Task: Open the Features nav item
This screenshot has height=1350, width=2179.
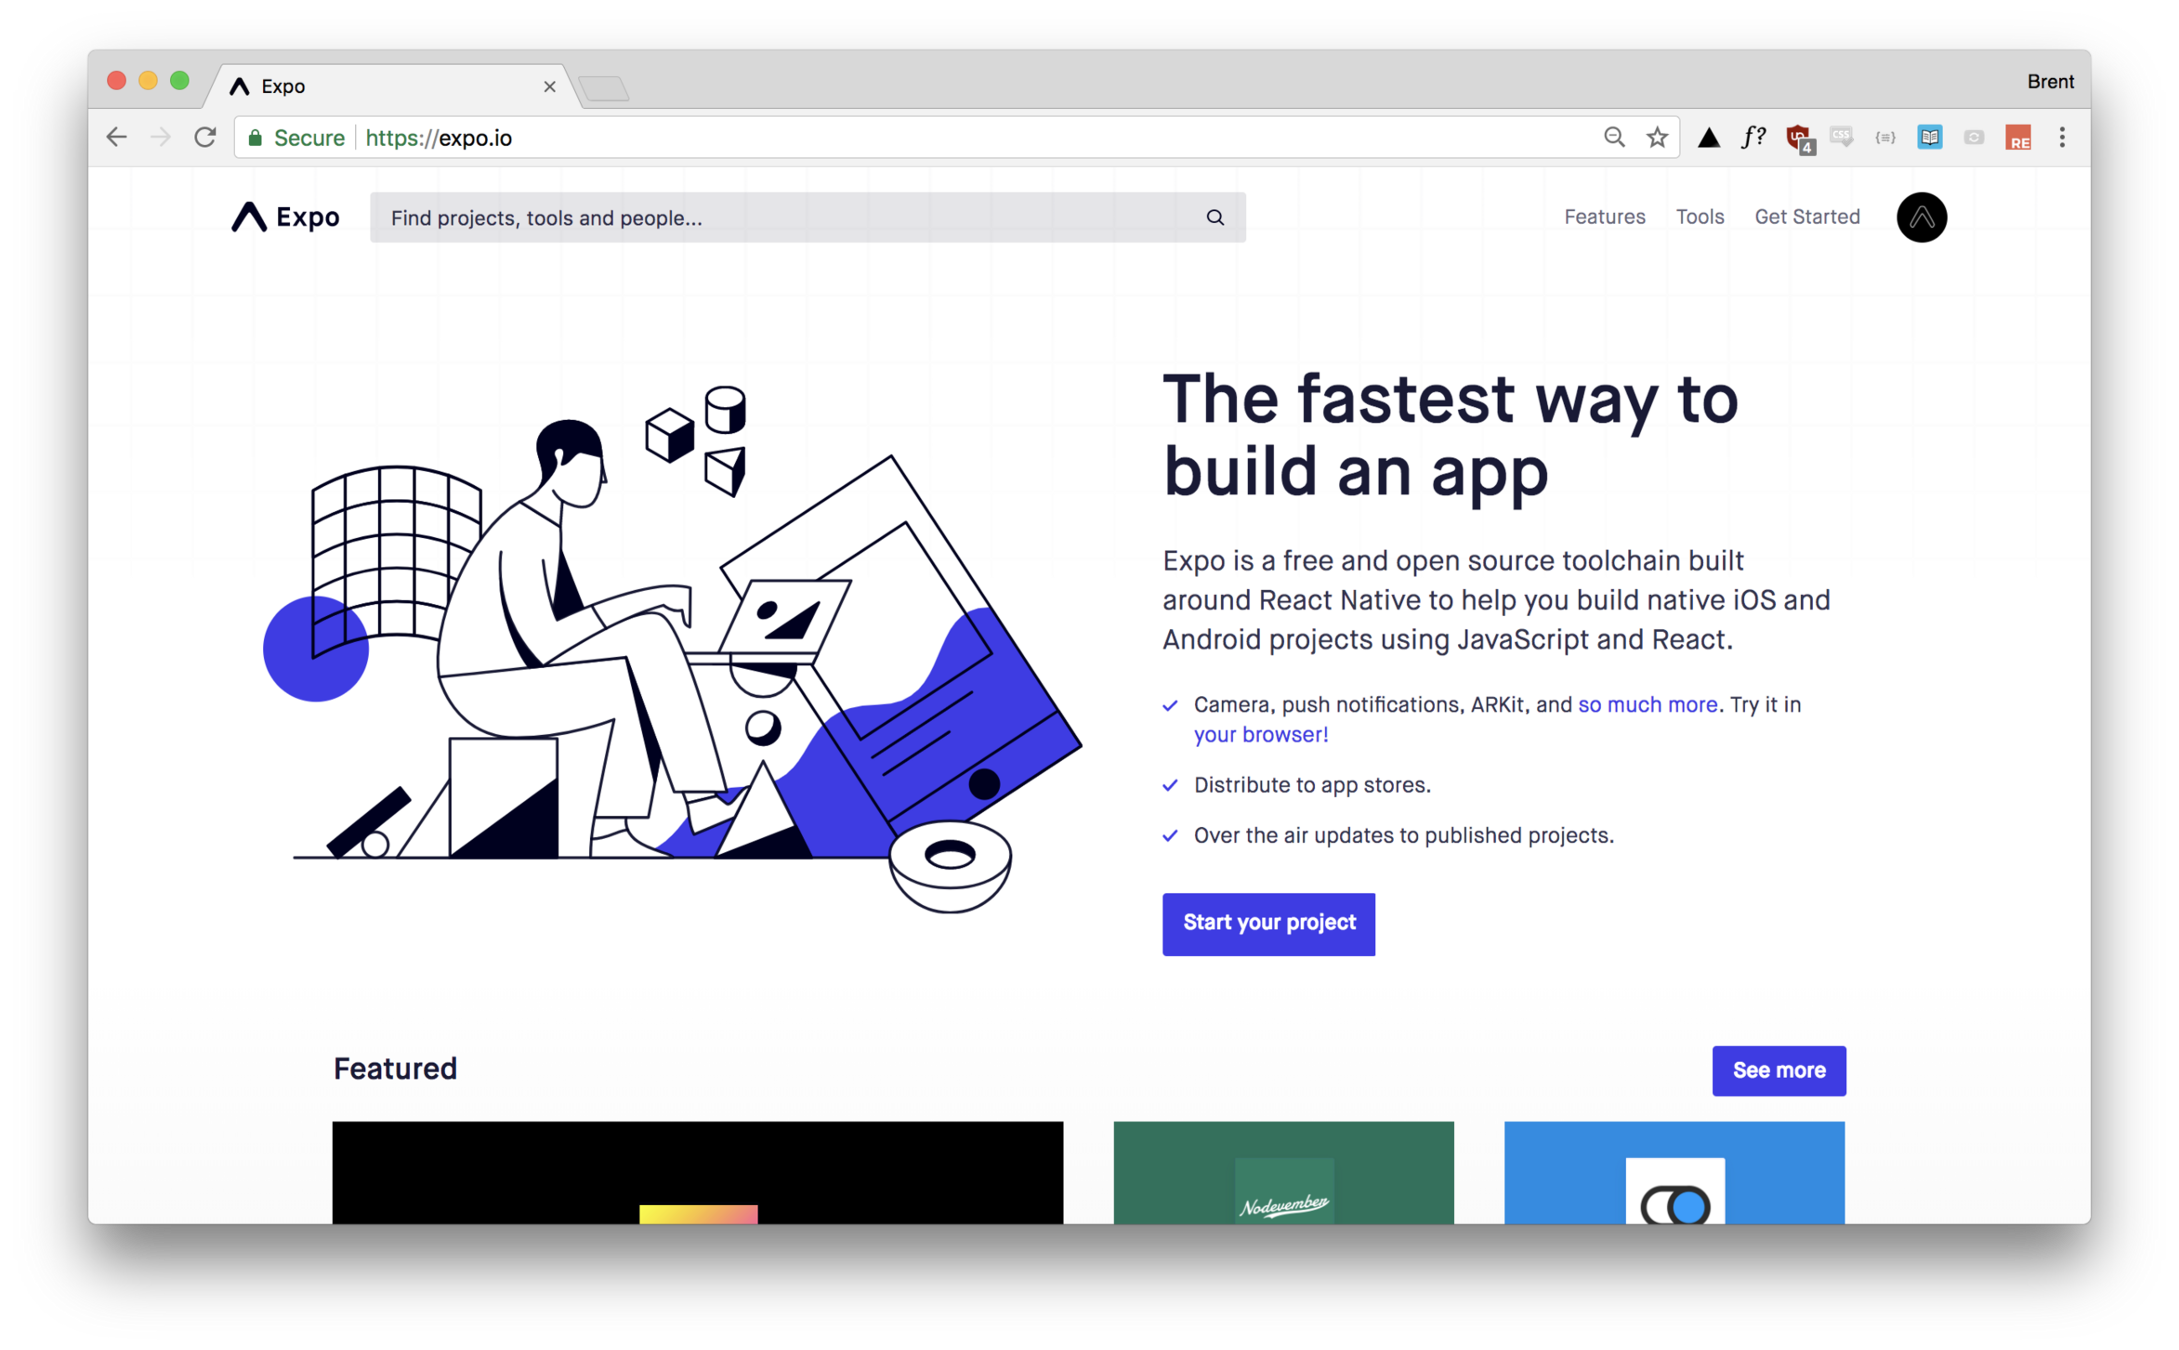Action: (x=1603, y=217)
